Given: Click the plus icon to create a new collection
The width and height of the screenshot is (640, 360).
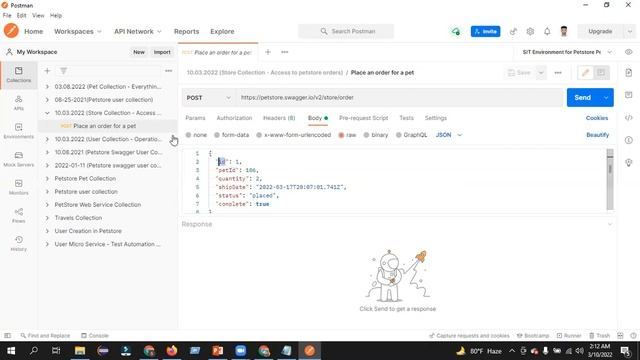Looking at the screenshot, I should coord(47,71).
